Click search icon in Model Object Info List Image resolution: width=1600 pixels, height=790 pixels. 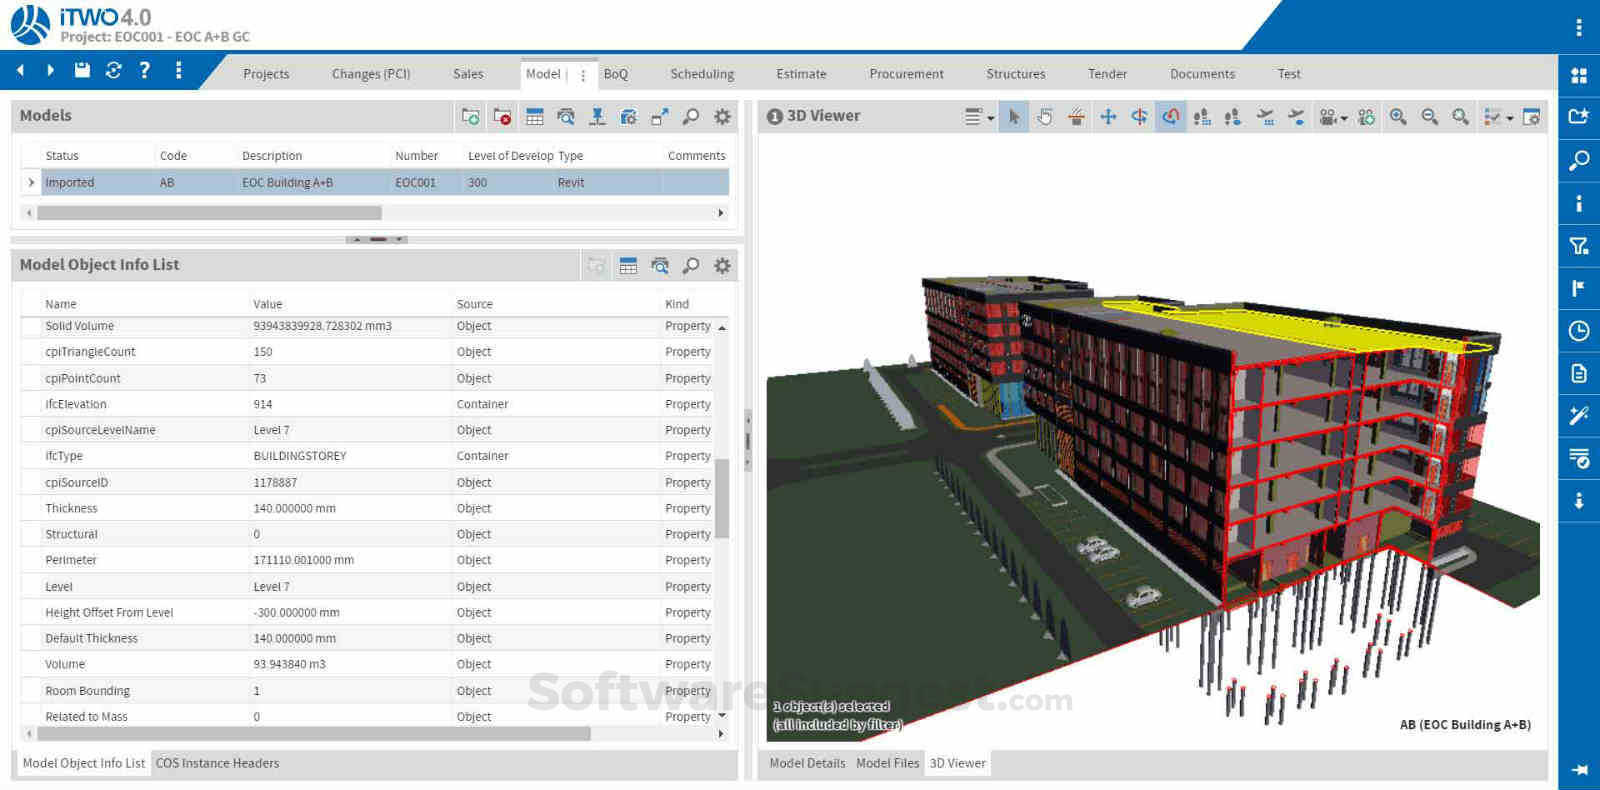tap(690, 266)
